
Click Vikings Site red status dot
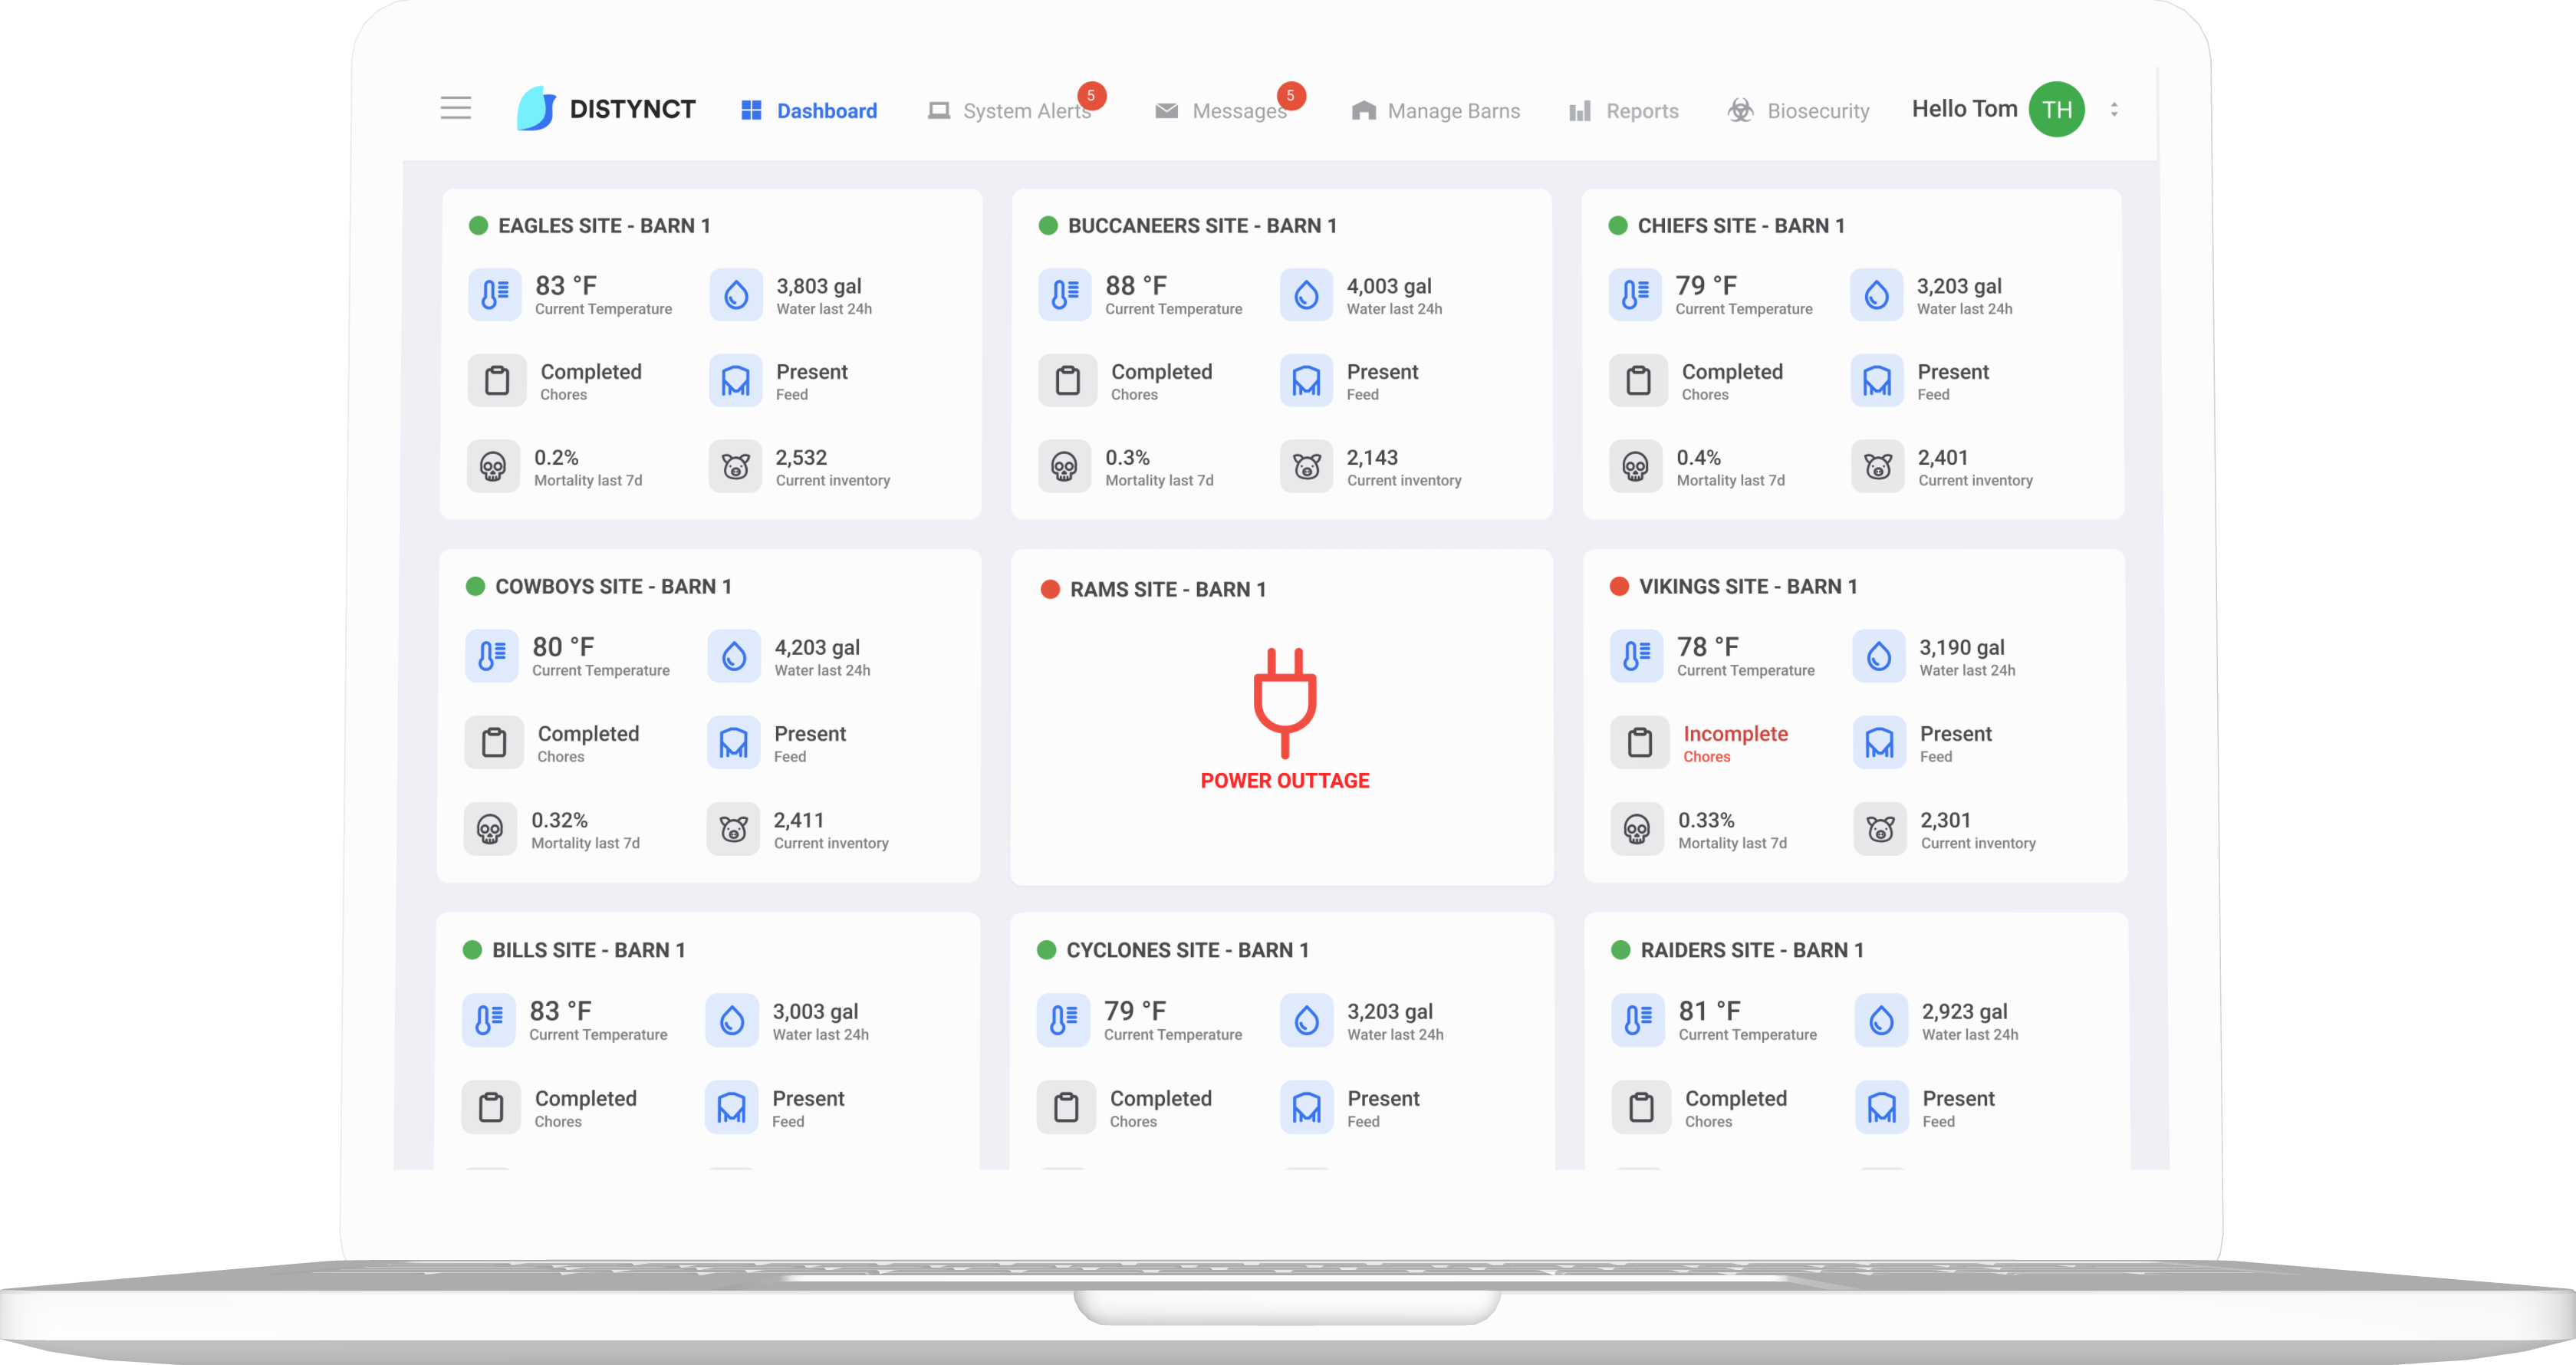pos(1619,586)
